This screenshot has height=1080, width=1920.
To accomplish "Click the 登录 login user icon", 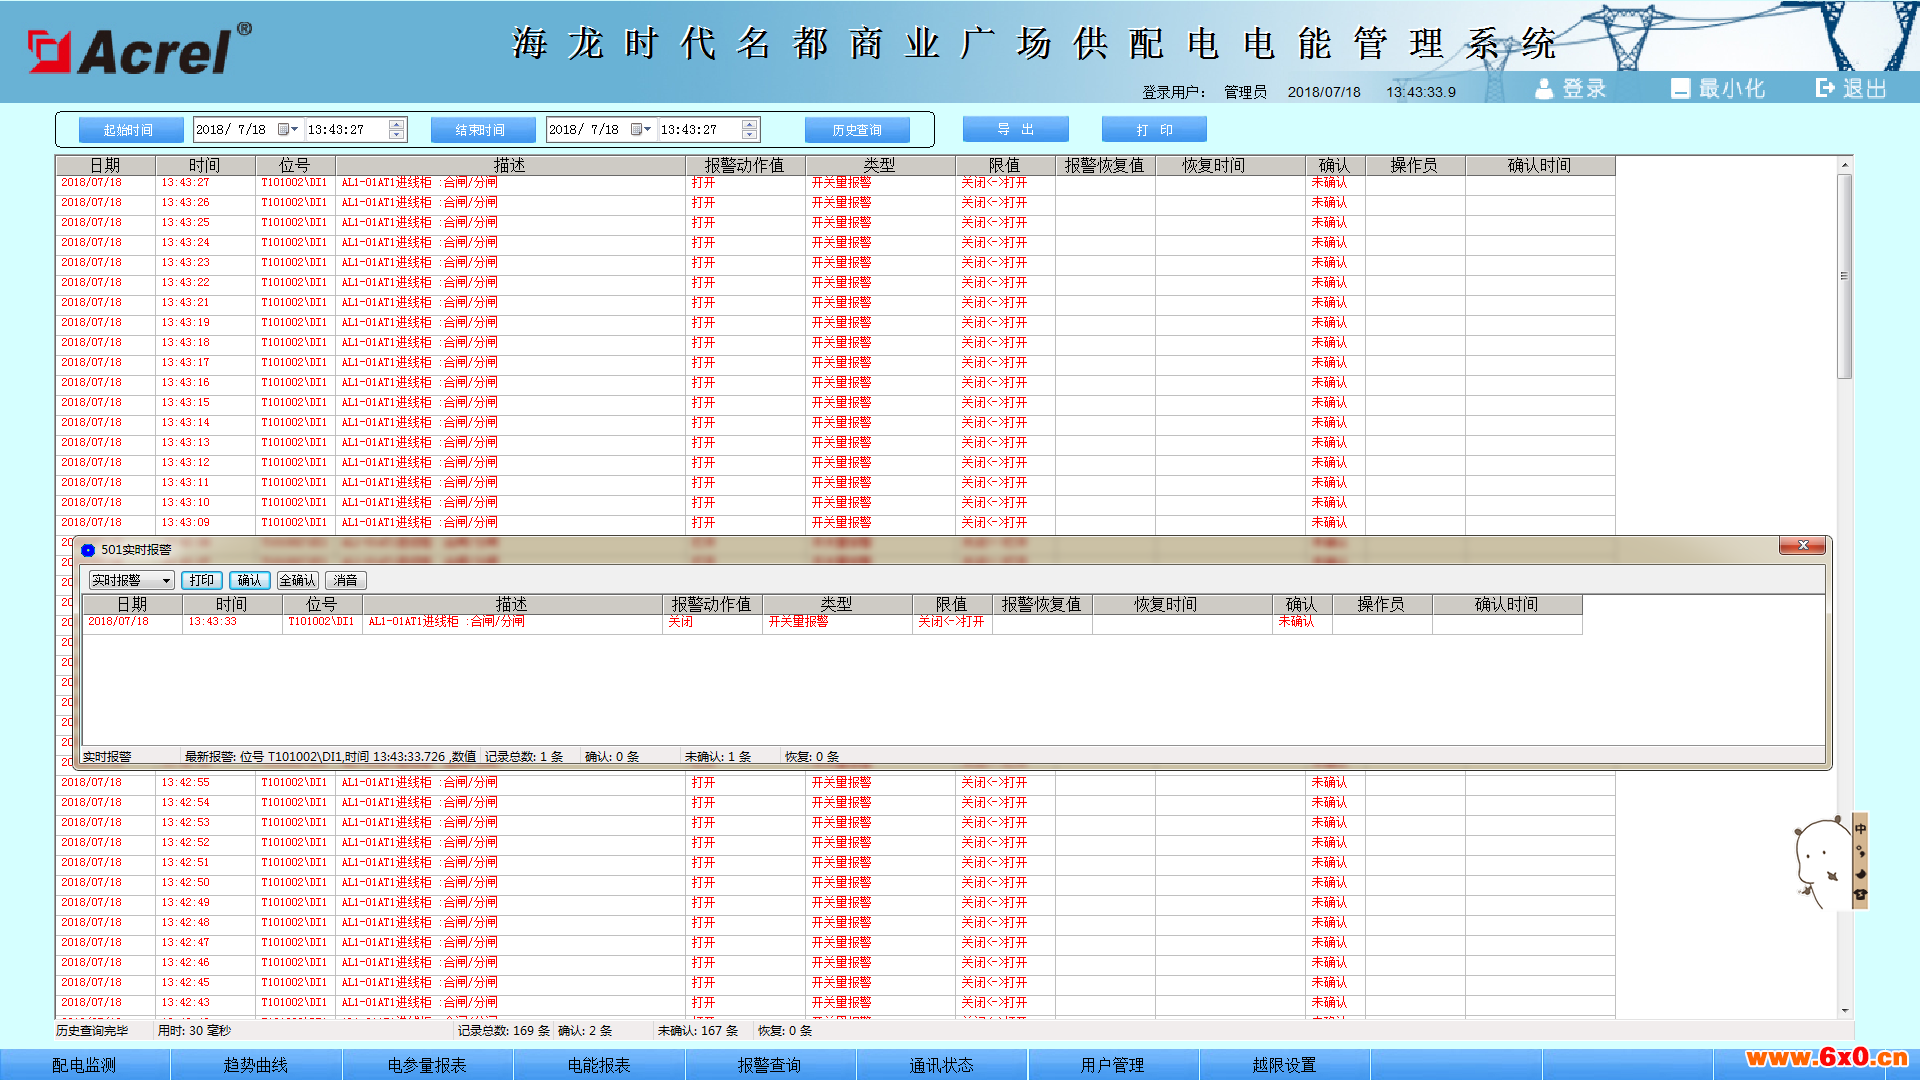I will [x=1544, y=89].
